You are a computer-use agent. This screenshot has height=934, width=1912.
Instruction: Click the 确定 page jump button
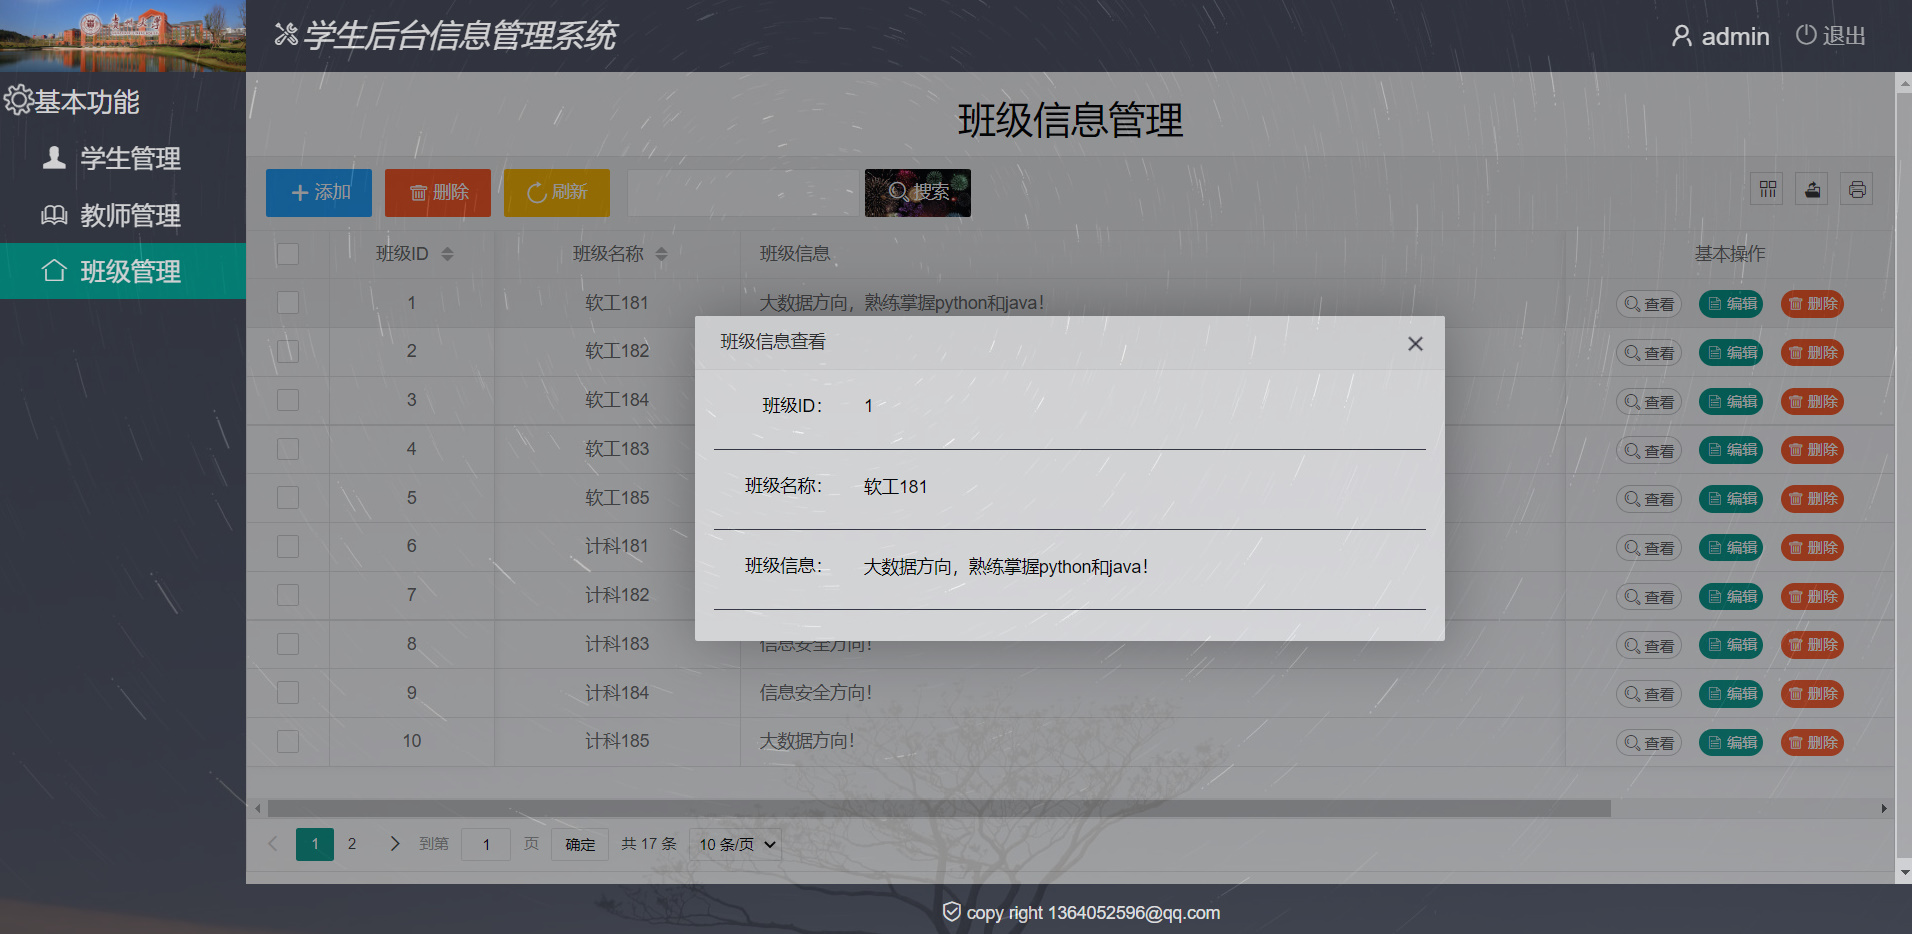[x=580, y=845]
